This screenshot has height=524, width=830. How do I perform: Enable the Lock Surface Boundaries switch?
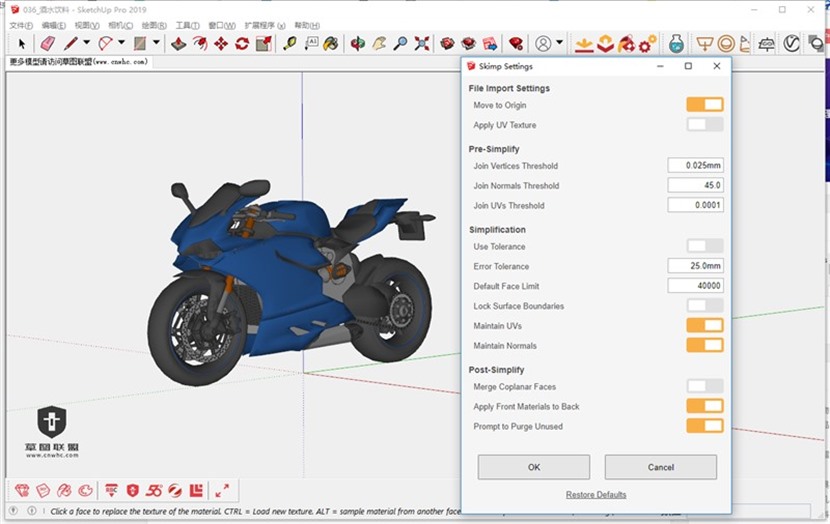click(705, 305)
